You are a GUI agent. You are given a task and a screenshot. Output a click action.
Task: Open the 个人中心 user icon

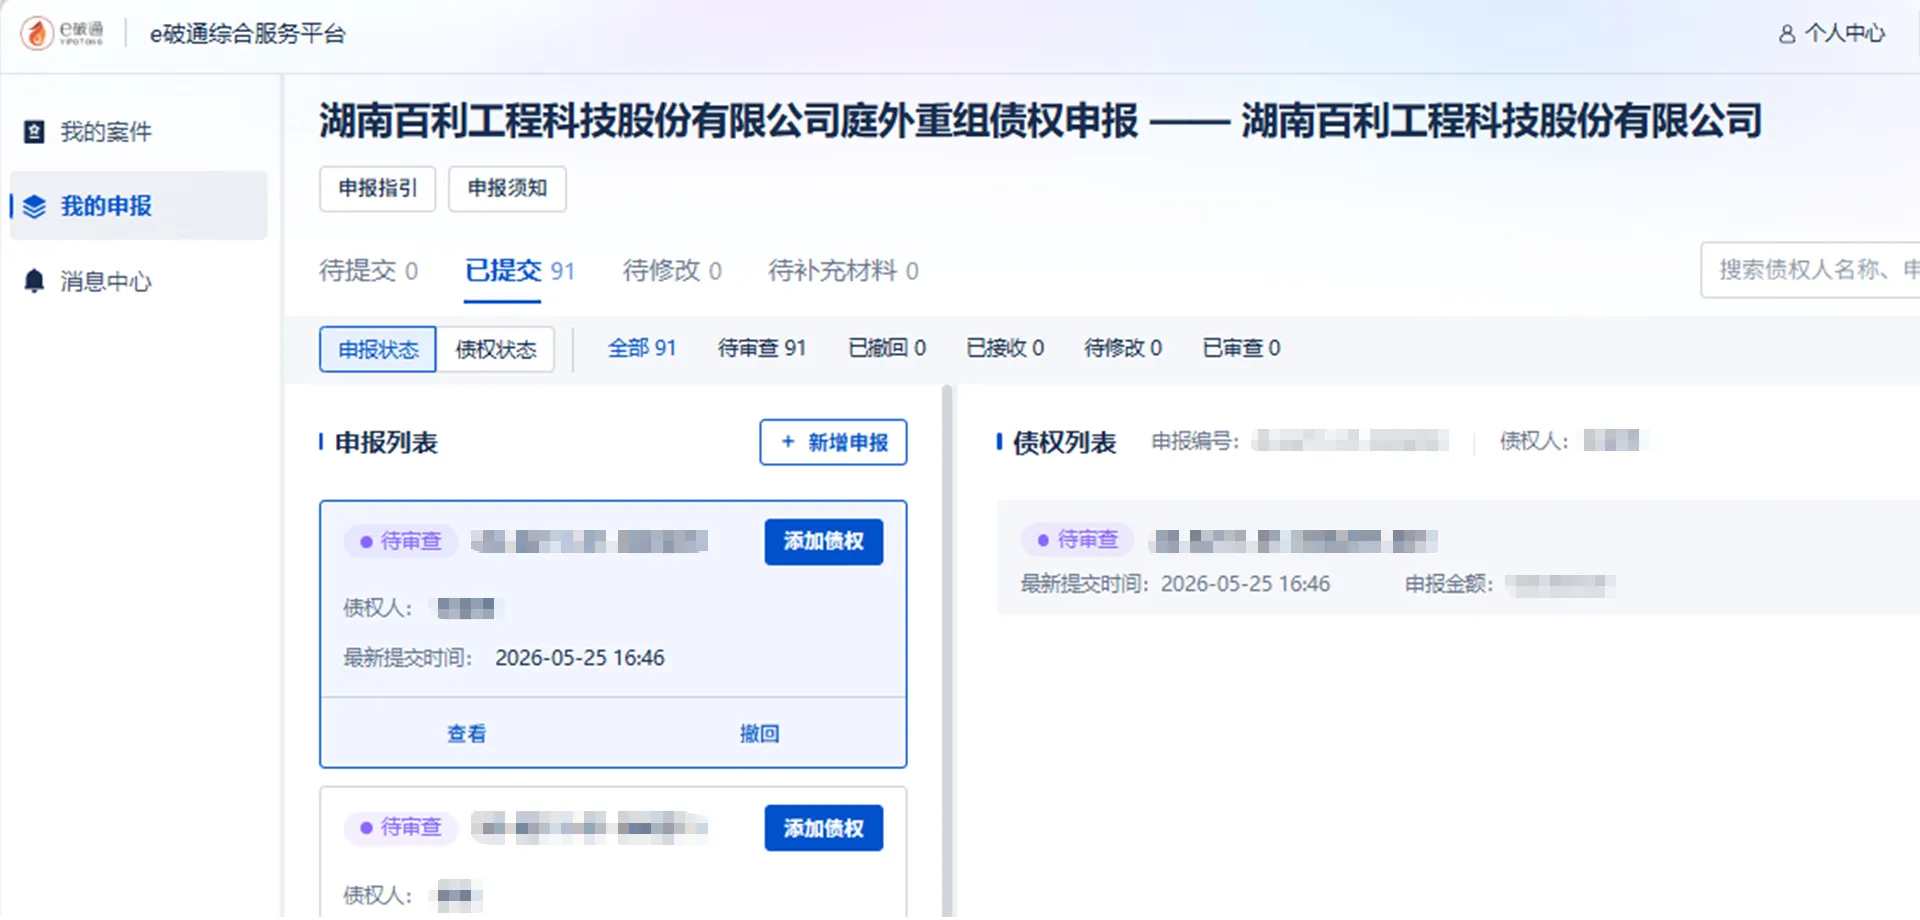(1786, 34)
